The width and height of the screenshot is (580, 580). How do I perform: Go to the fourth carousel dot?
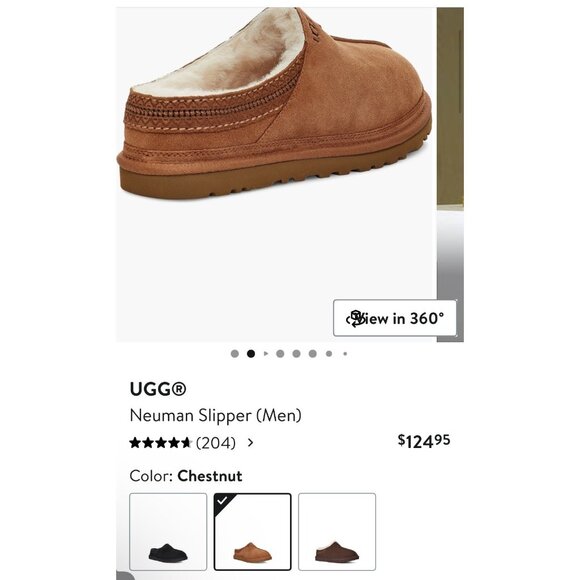[x=280, y=354]
